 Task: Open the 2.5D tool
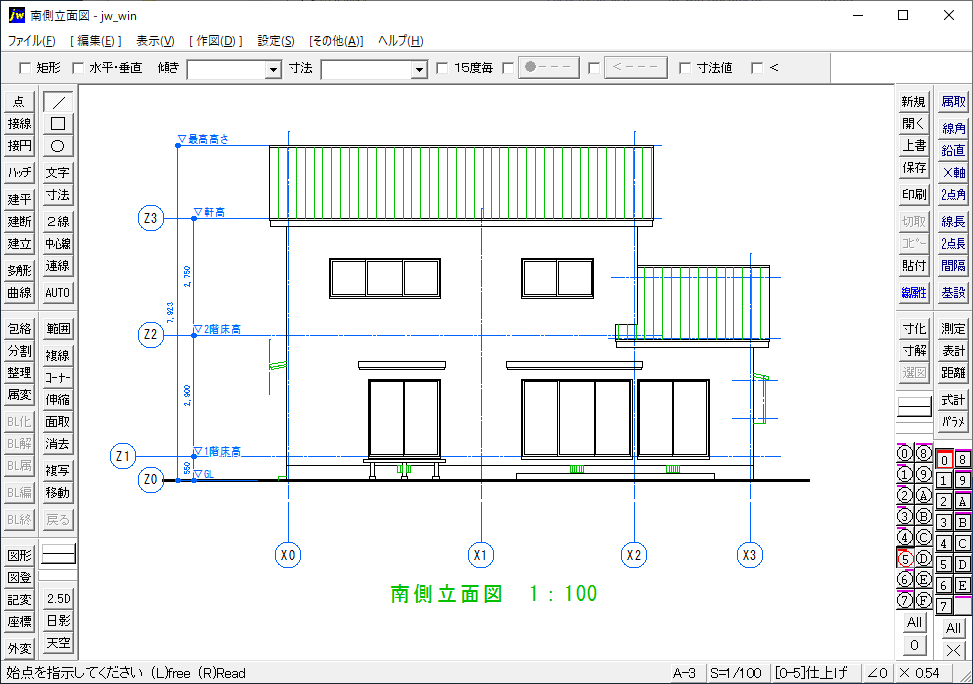tap(57, 598)
